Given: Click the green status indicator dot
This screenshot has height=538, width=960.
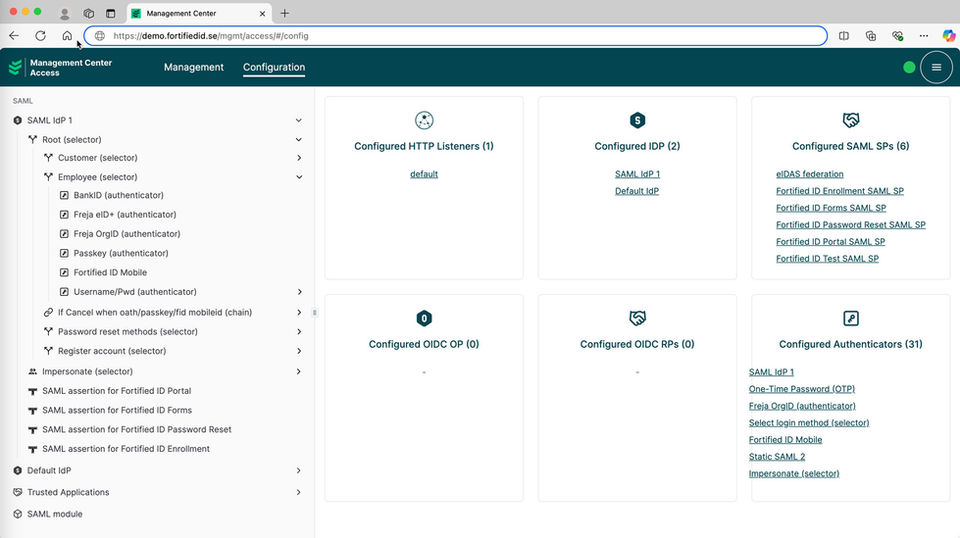Looking at the screenshot, I should (909, 67).
